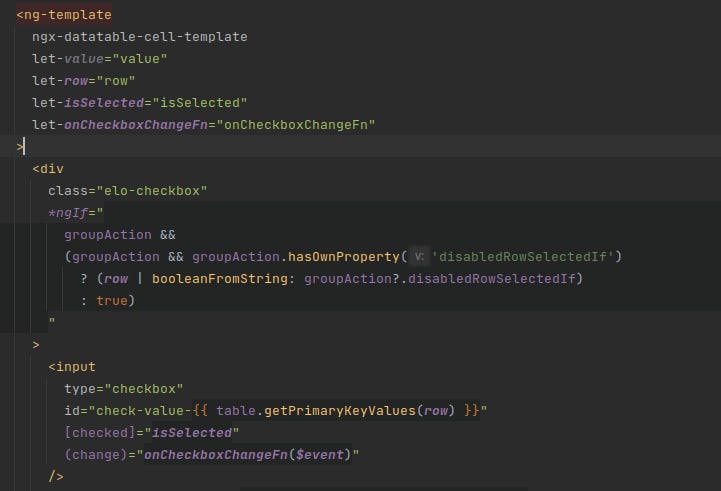Click the booleanFromString pipe name
The image size is (721, 491).
(x=220, y=279)
